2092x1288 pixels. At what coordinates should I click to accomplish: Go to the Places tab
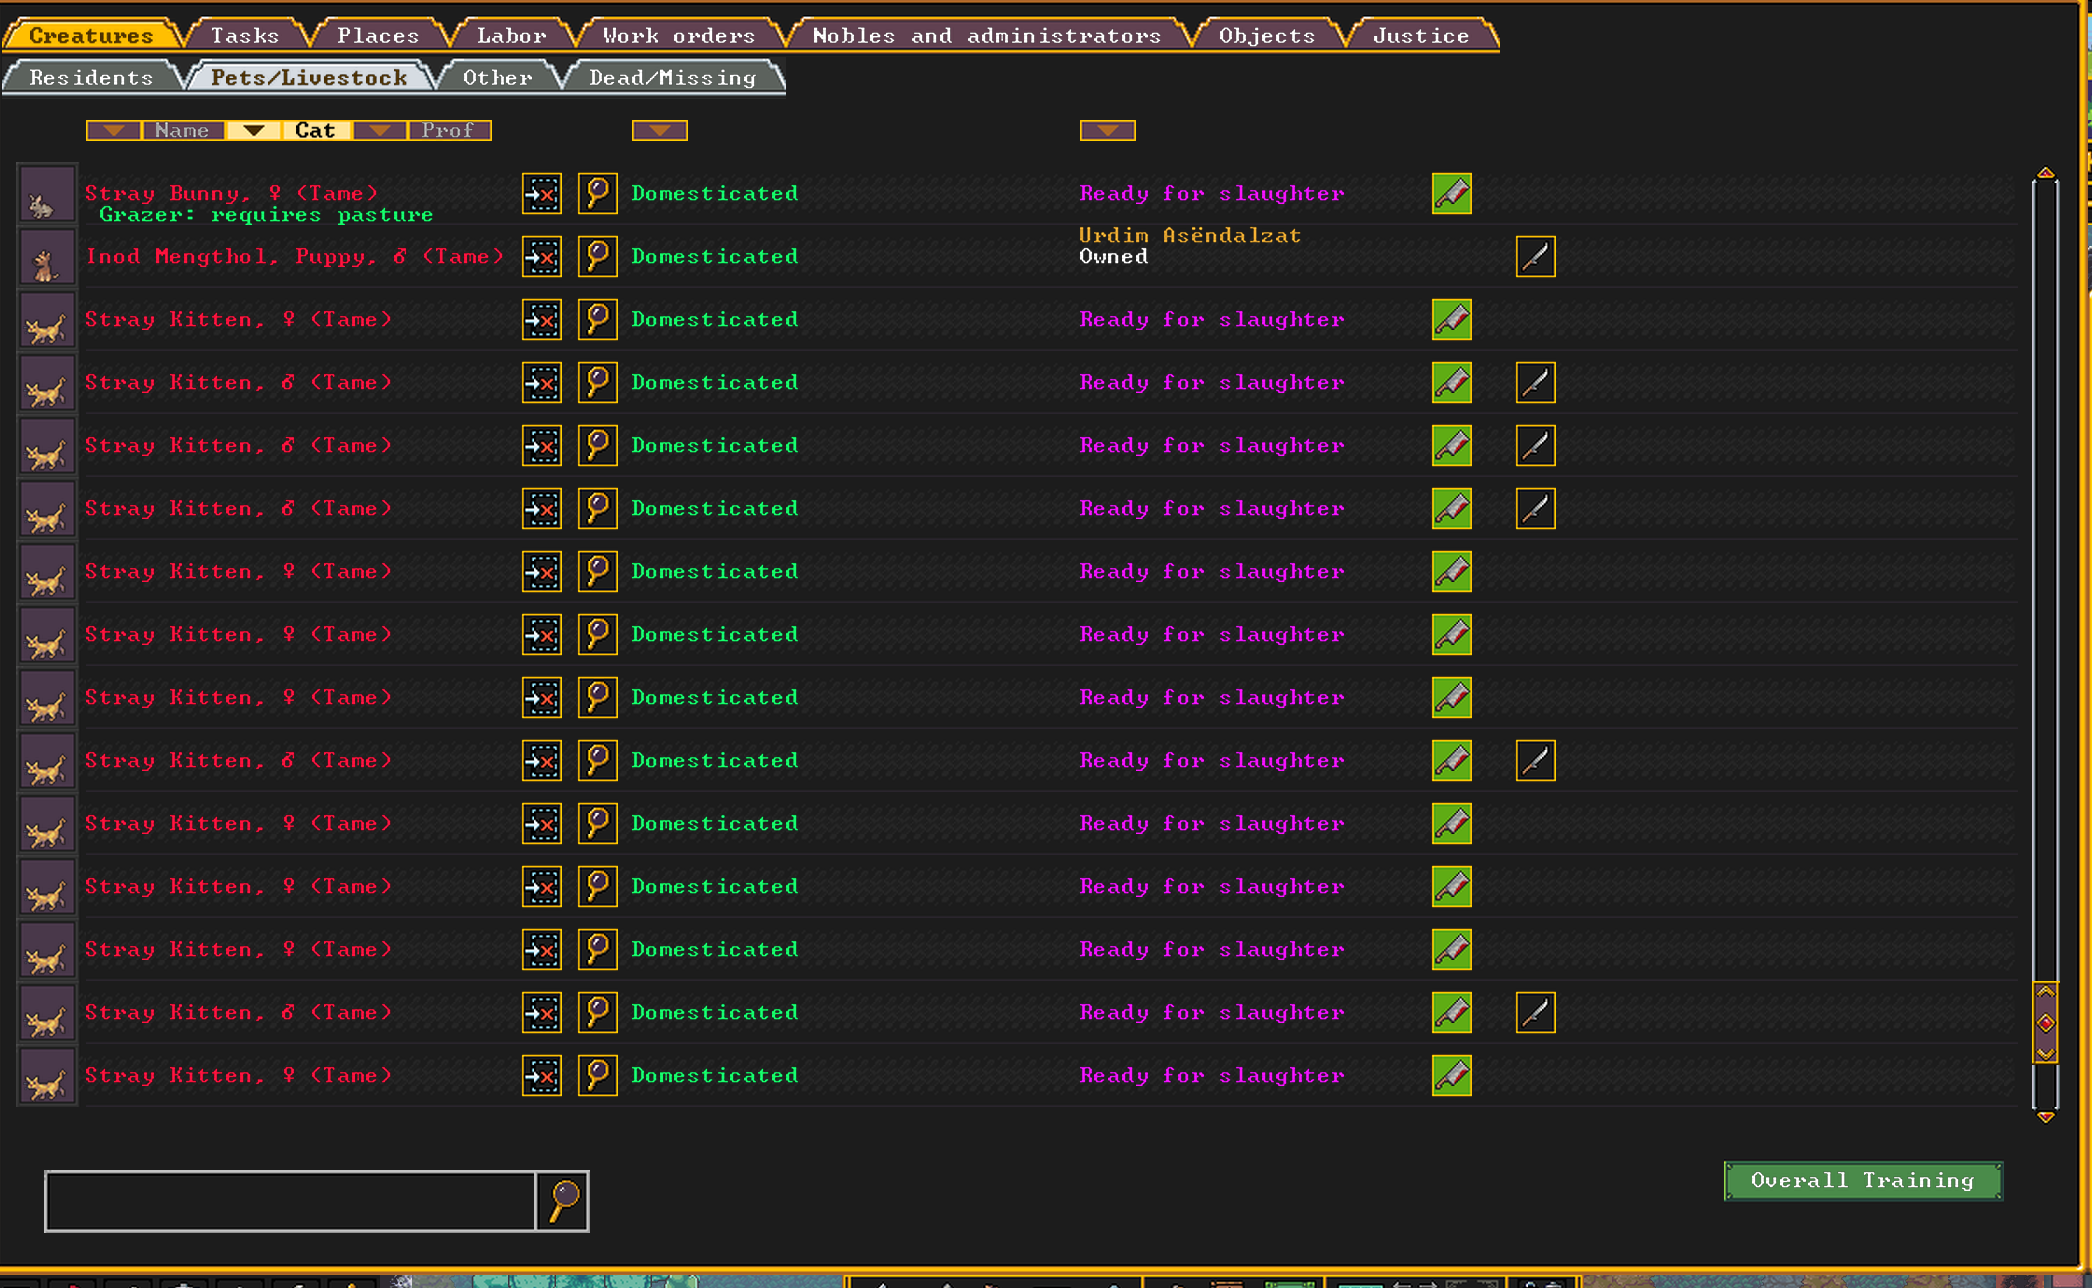pyautogui.click(x=378, y=35)
